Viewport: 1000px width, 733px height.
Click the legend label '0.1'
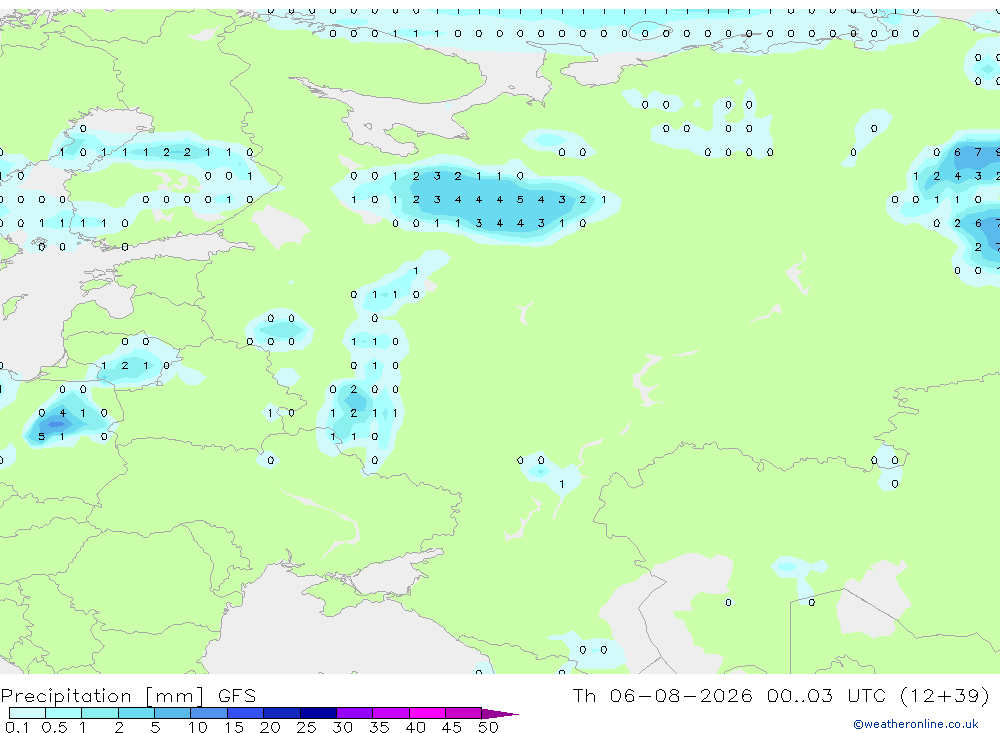[x=17, y=727]
